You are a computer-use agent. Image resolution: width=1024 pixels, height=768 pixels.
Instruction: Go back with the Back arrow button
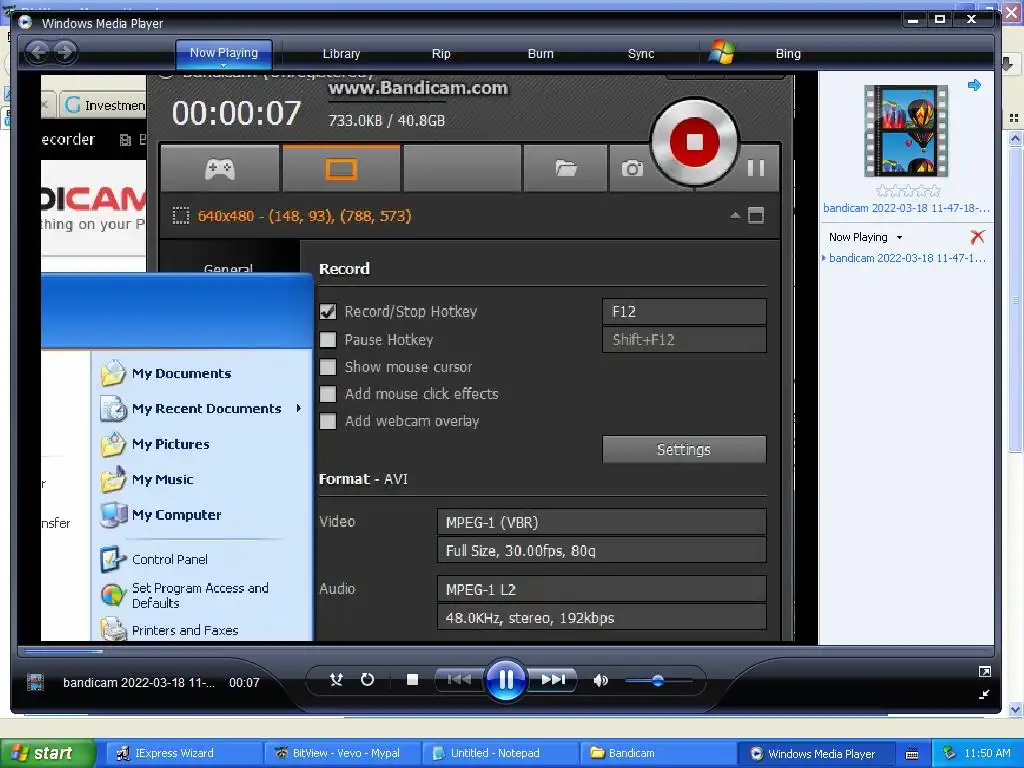(38, 52)
